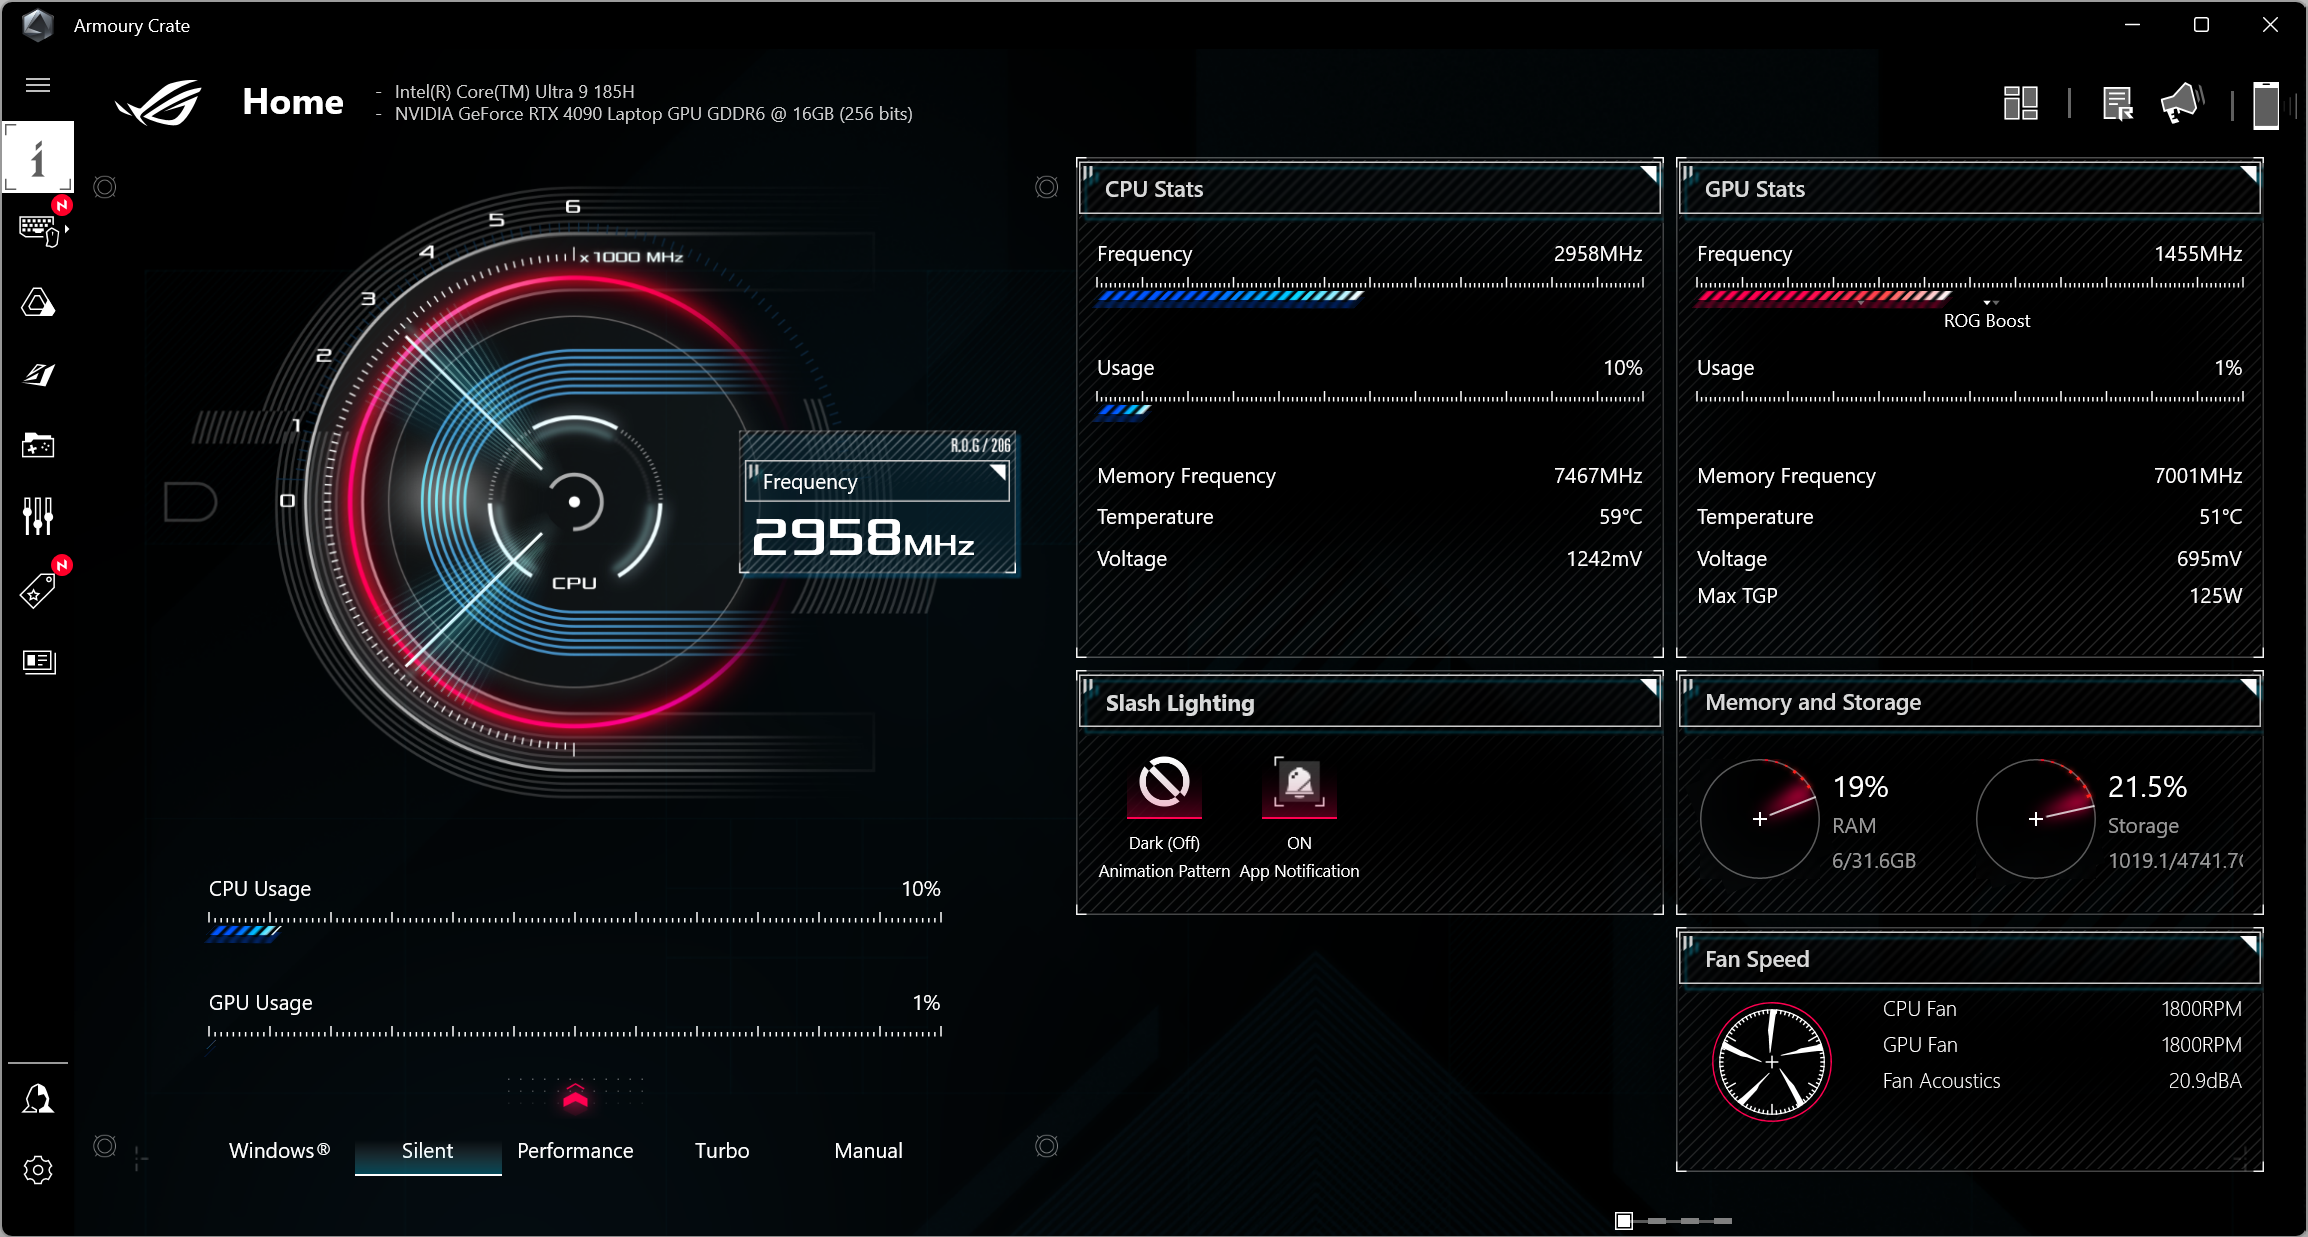Open the dashboard layout edit icon
2308x1237 pixels.
(2020, 103)
